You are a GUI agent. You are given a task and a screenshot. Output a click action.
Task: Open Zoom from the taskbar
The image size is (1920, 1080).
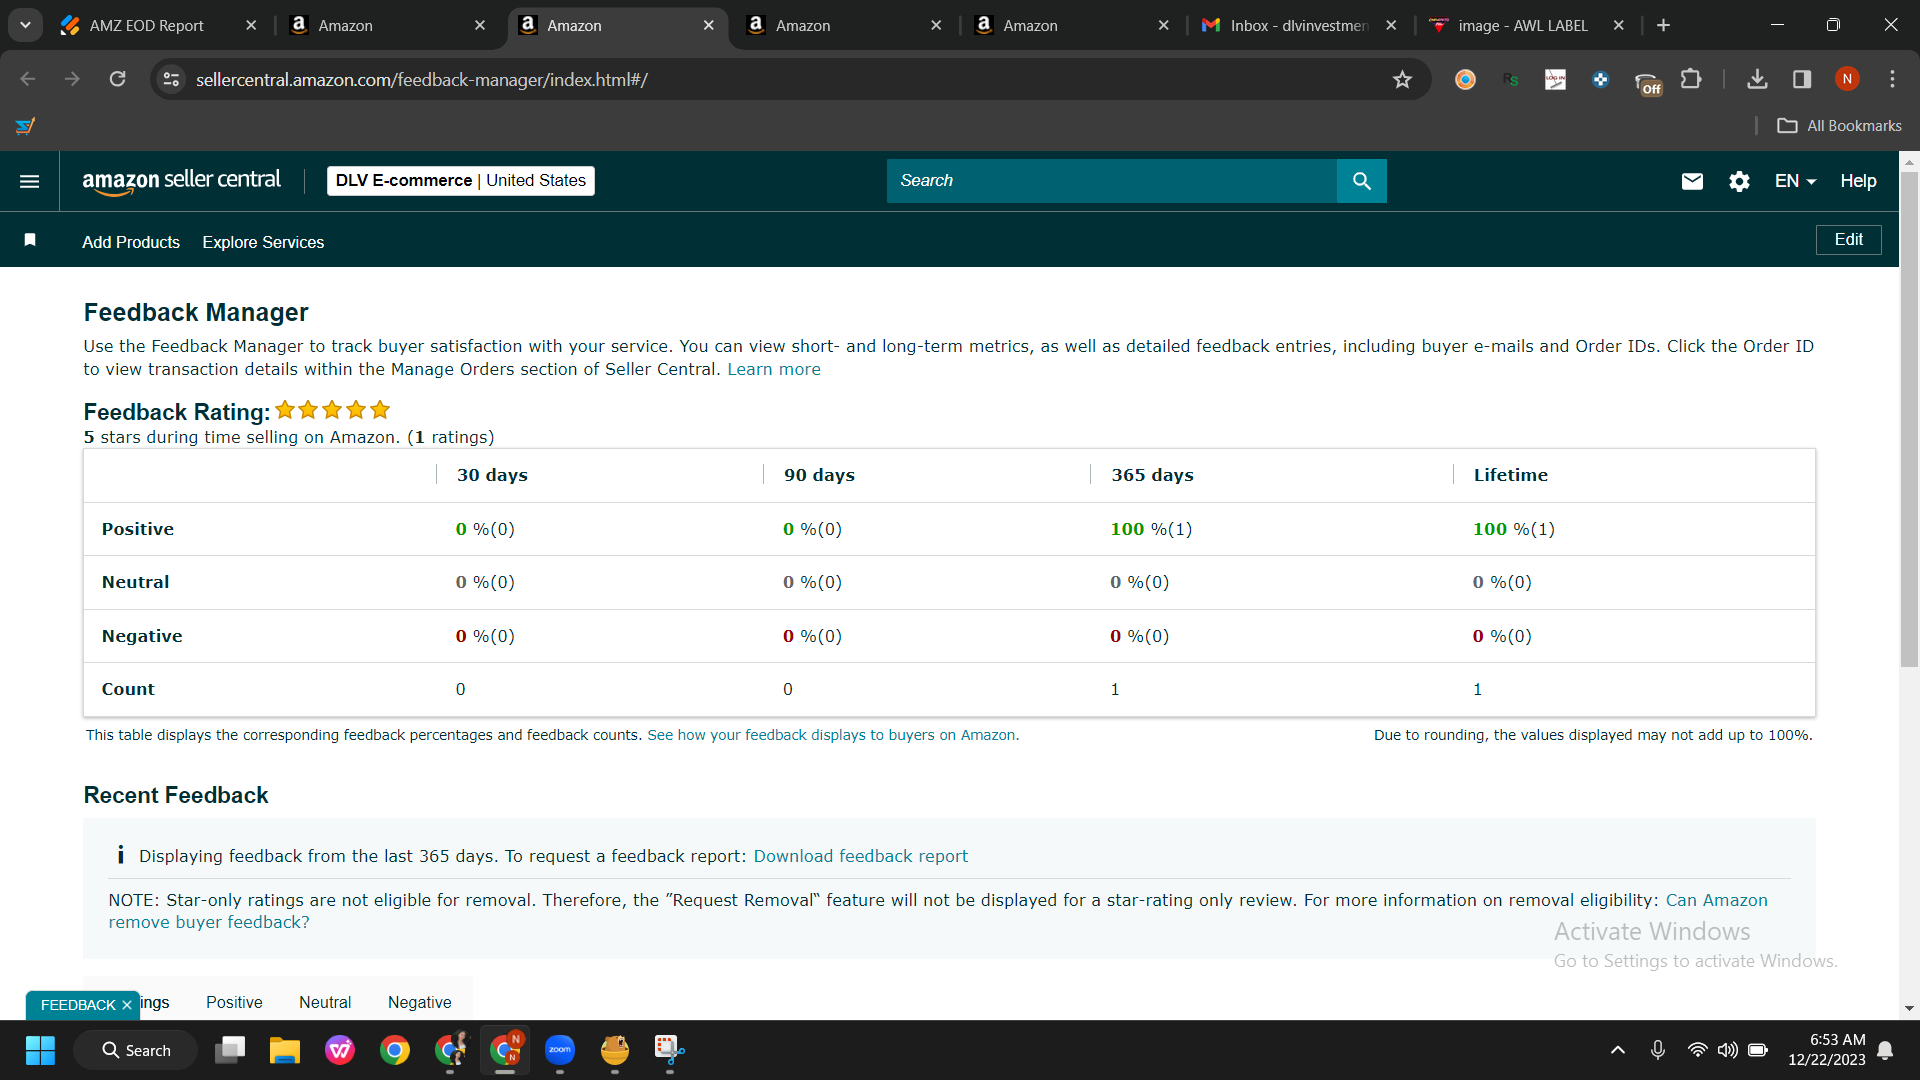tap(559, 1050)
